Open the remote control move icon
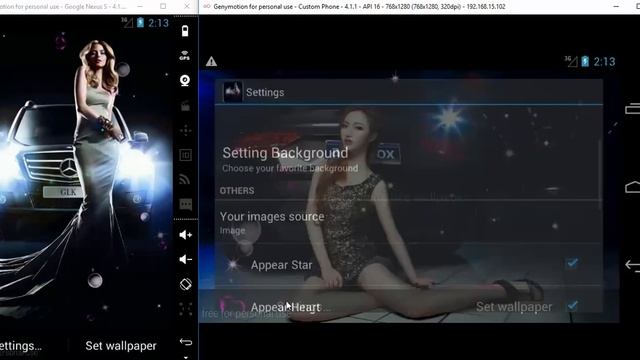Image resolution: width=640 pixels, height=360 pixels. click(185, 130)
